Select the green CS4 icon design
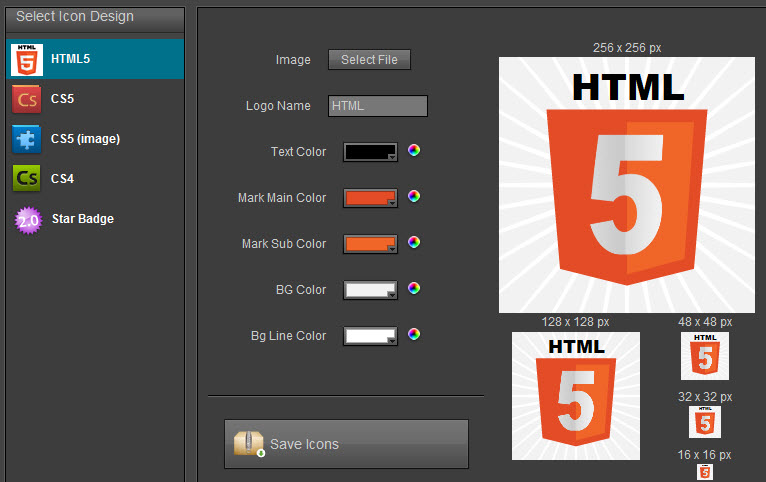This screenshot has height=482, width=766. (95, 179)
